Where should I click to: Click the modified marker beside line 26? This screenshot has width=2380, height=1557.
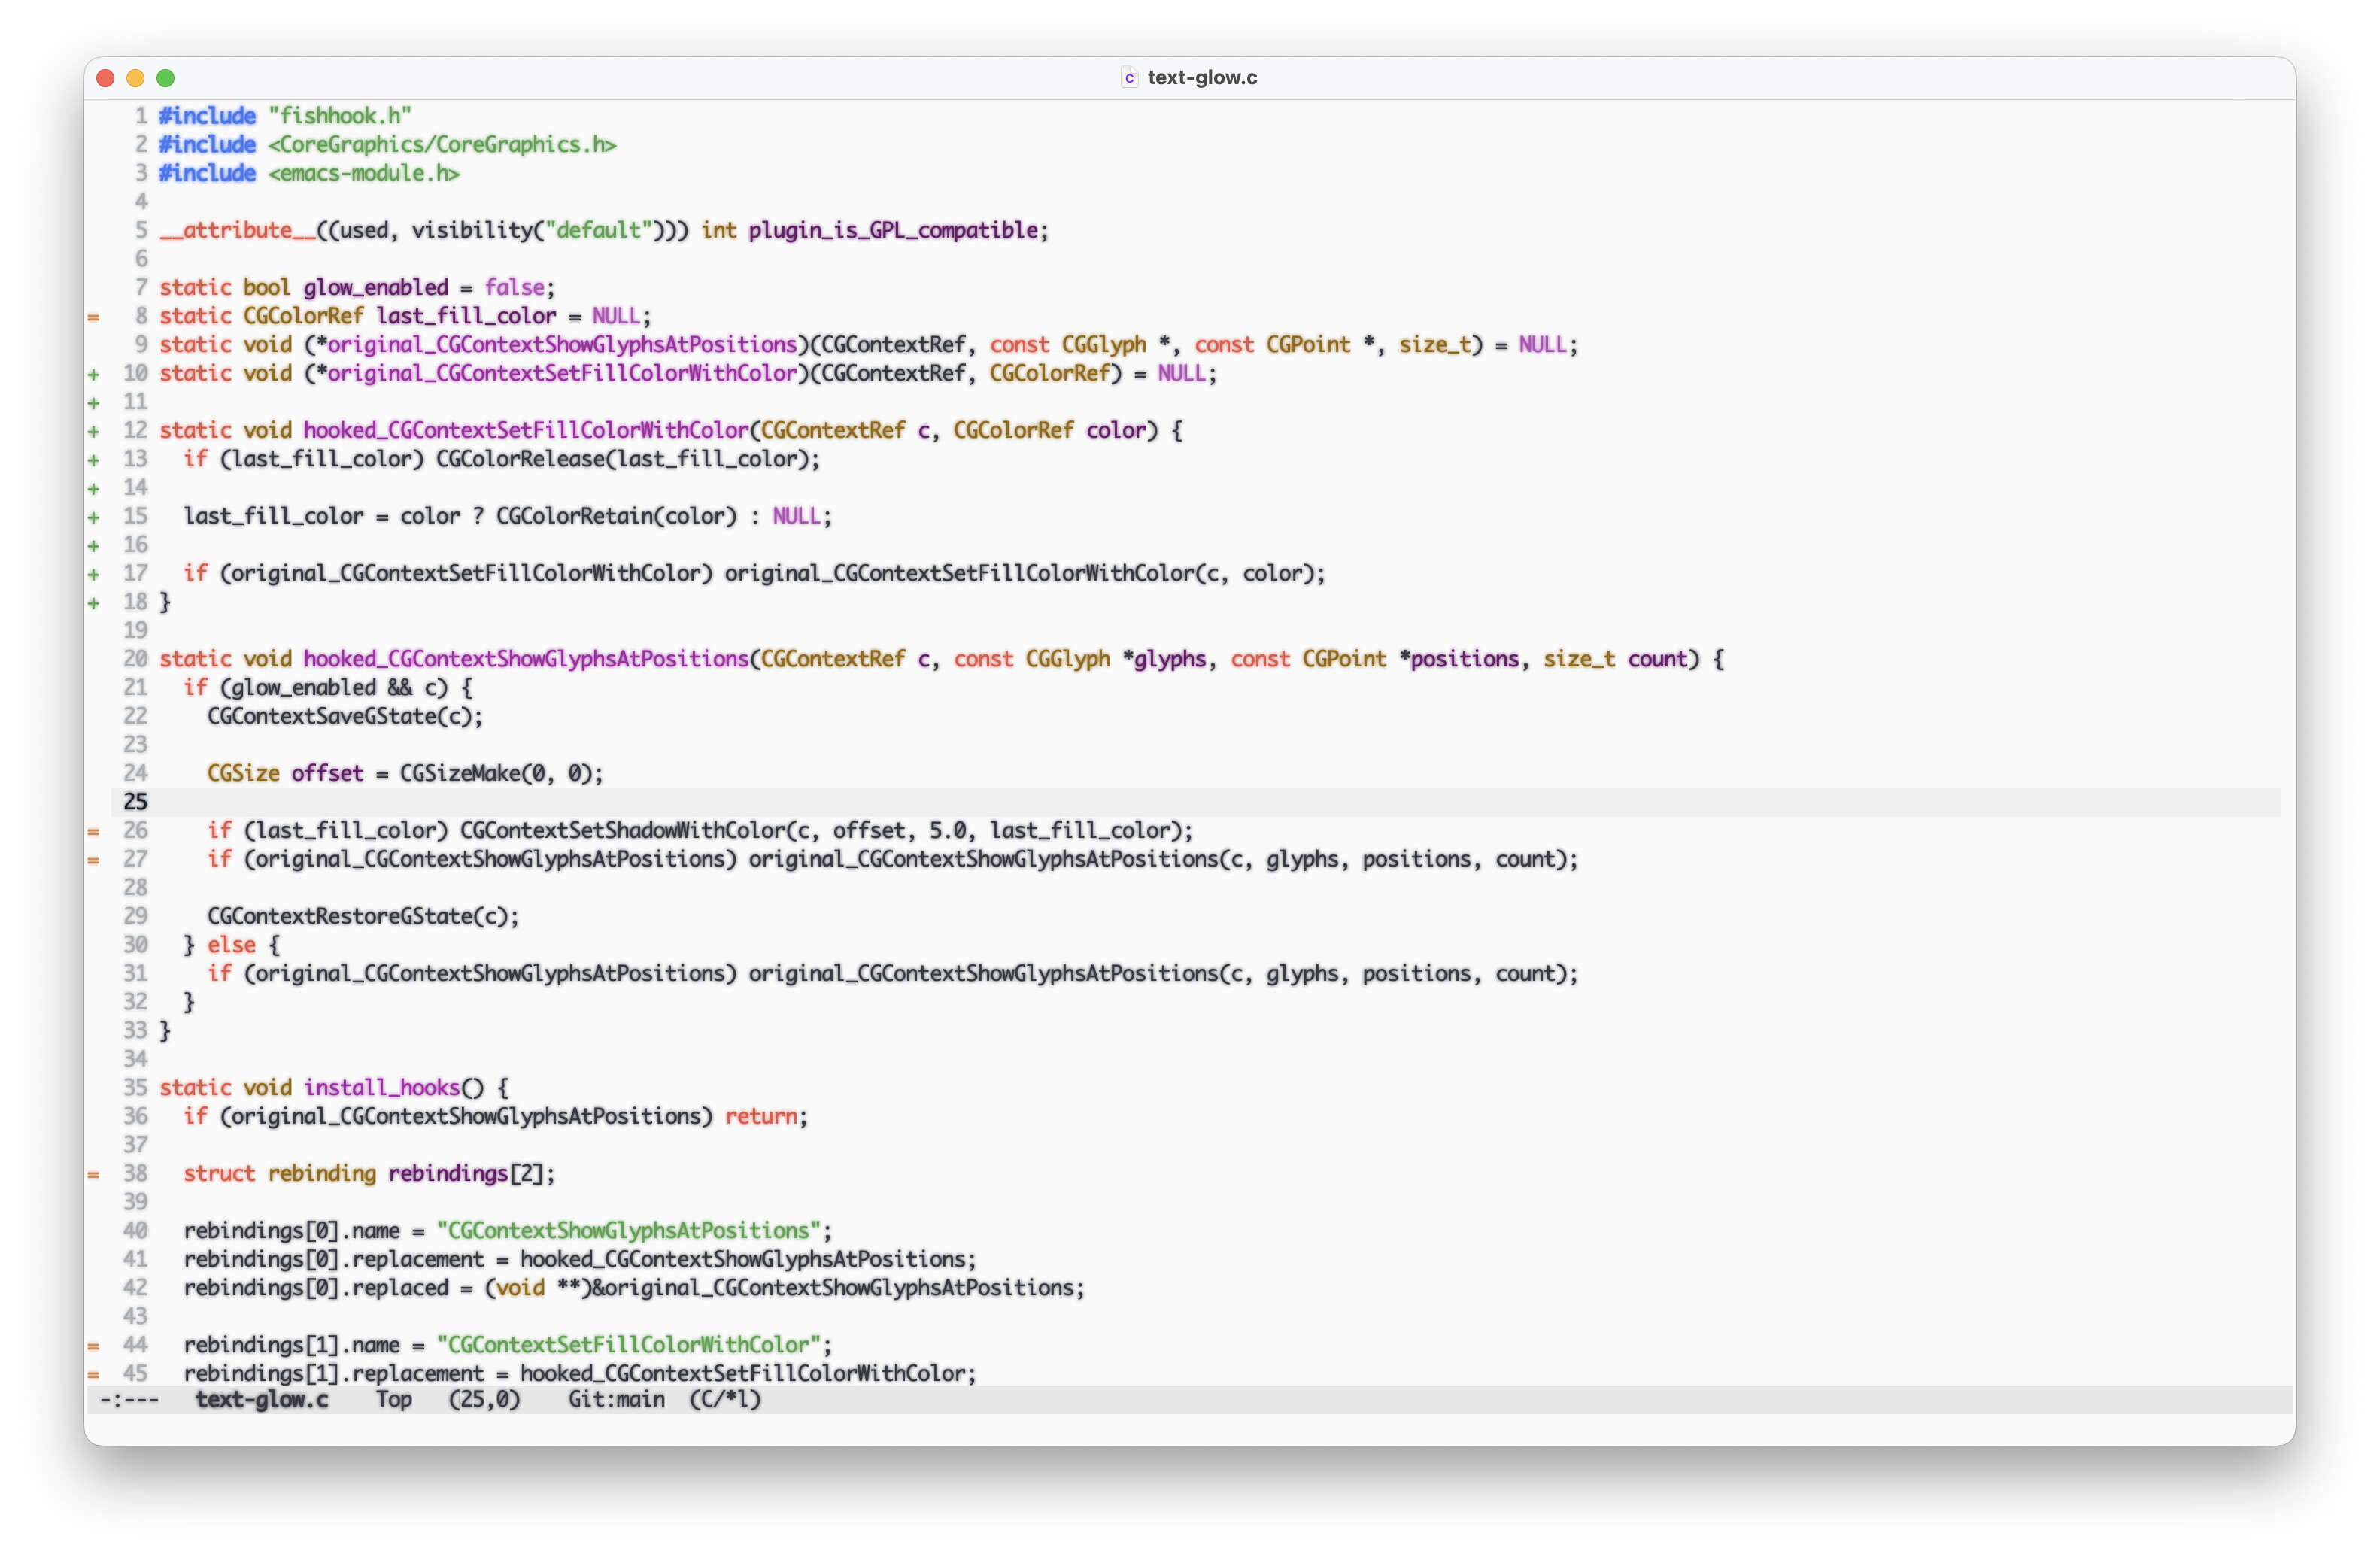pyautogui.click(x=93, y=831)
